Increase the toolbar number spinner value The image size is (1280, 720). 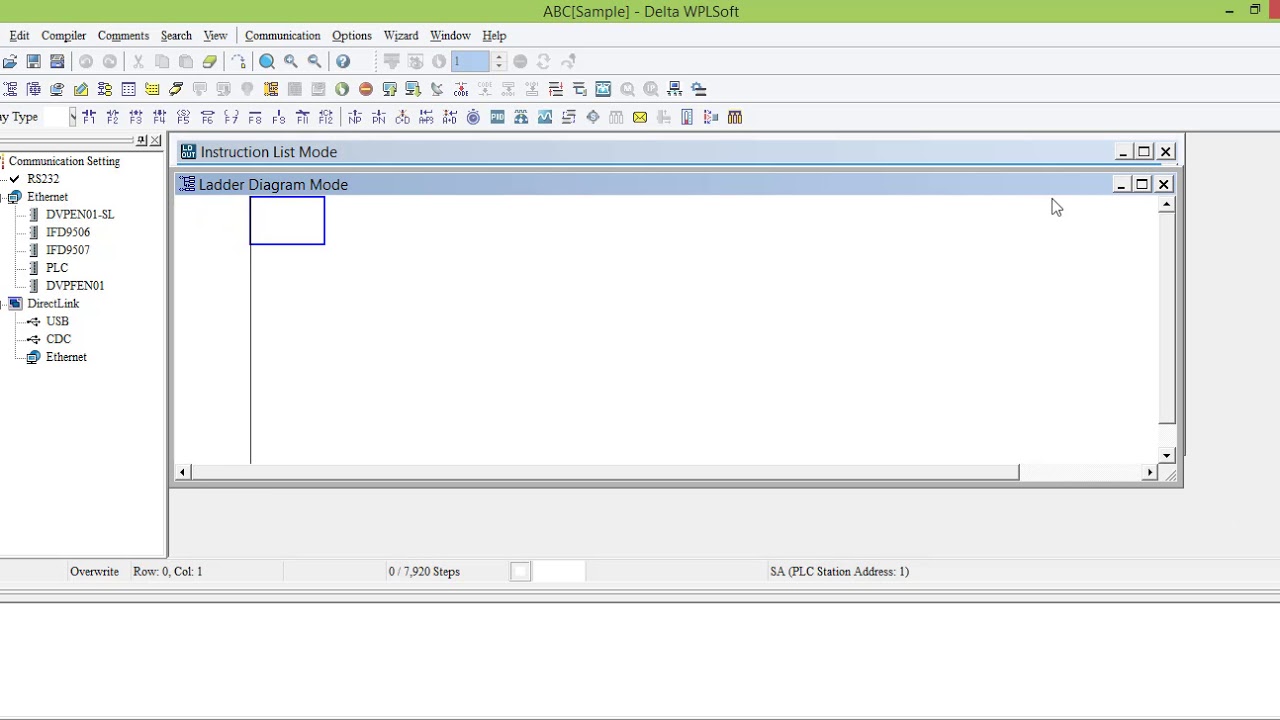(498, 57)
